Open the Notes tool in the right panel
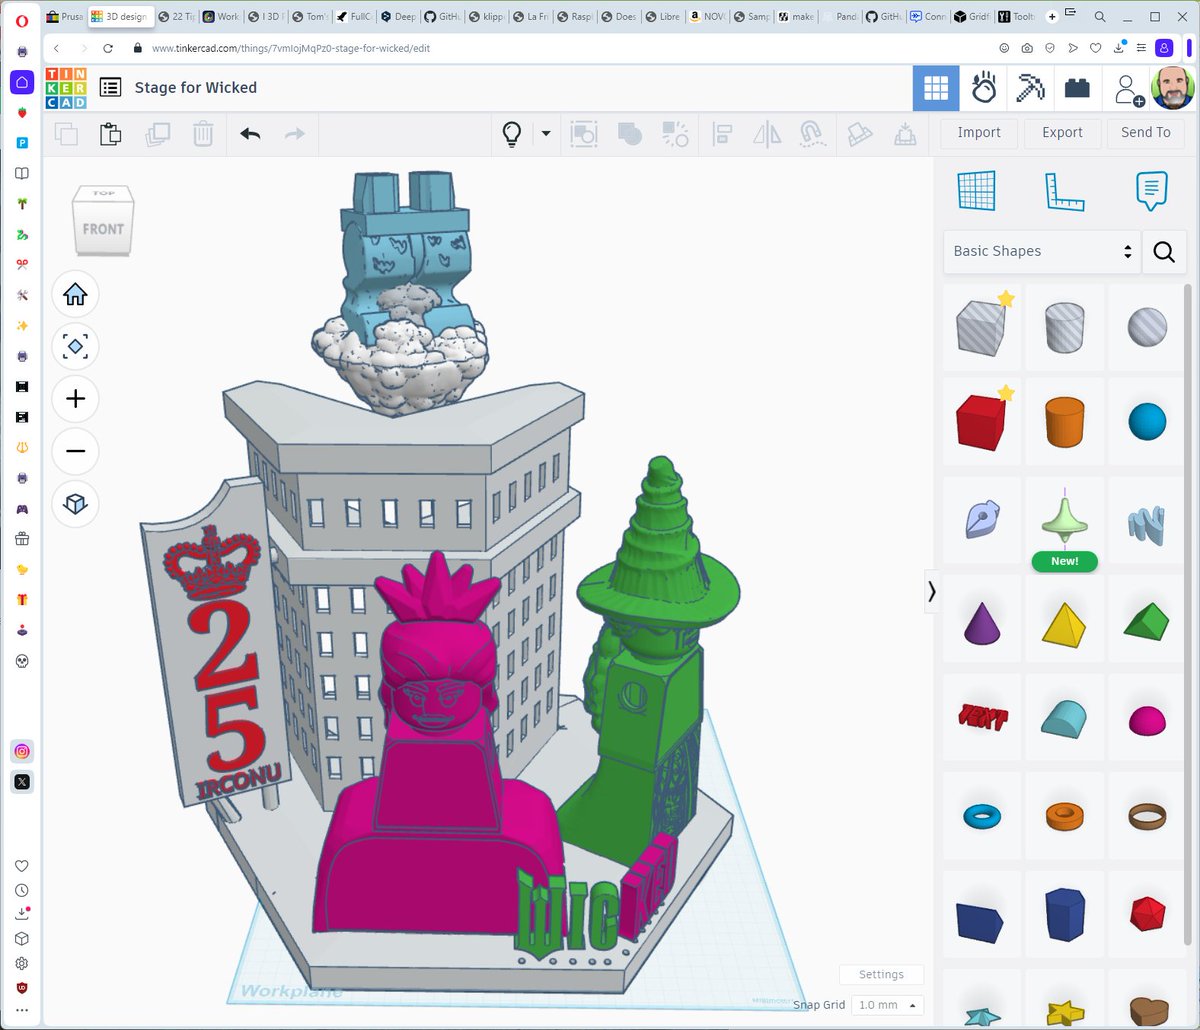The height and width of the screenshot is (1030, 1200). coord(1150,190)
